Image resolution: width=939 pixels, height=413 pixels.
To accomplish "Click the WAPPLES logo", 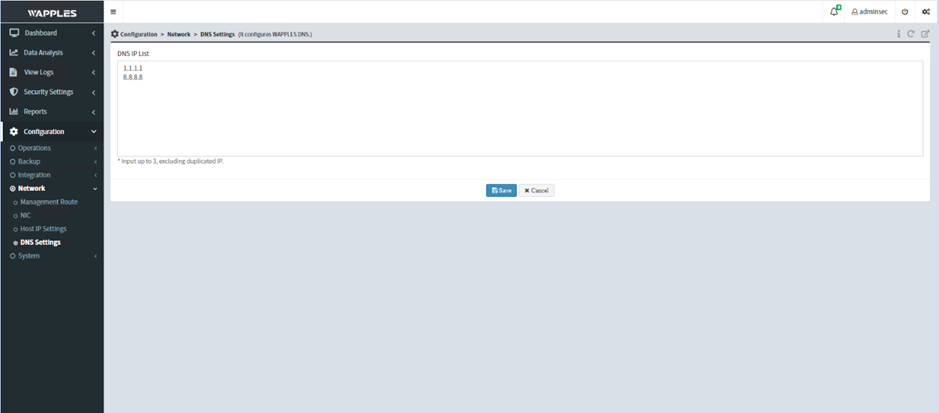I will click(x=52, y=13).
